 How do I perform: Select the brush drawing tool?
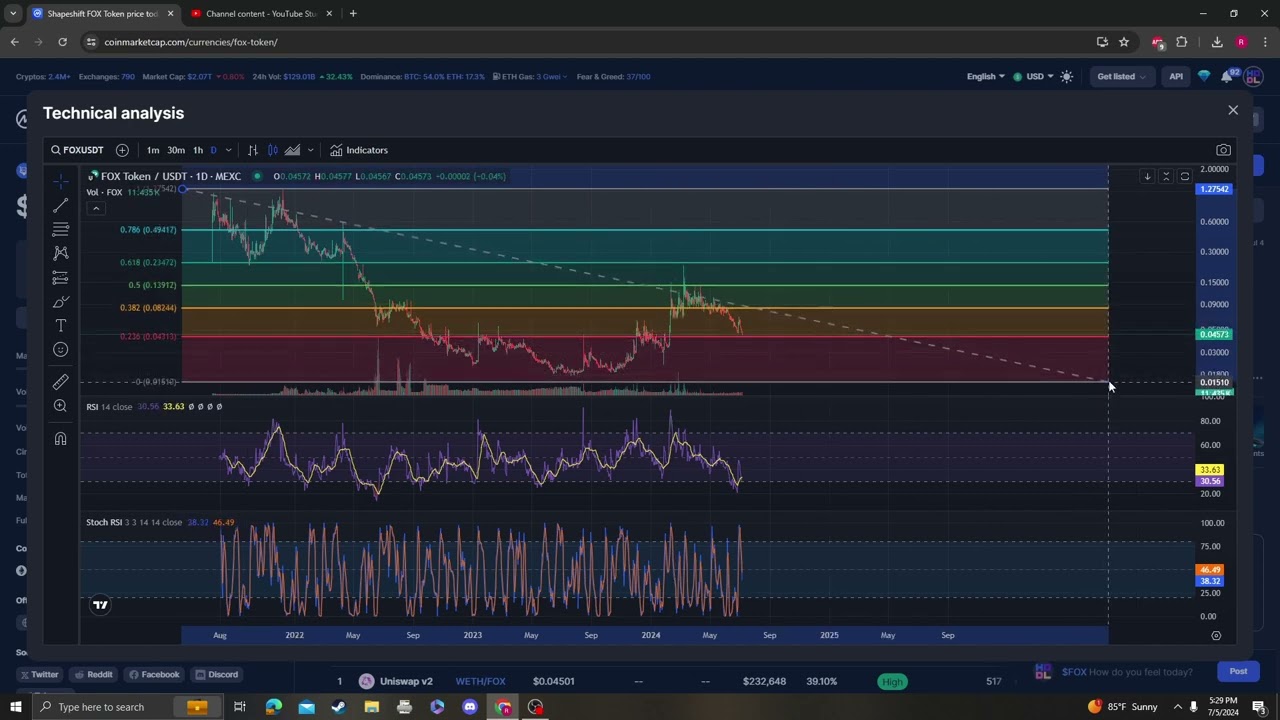pyautogui.click(x=60, y=301)
